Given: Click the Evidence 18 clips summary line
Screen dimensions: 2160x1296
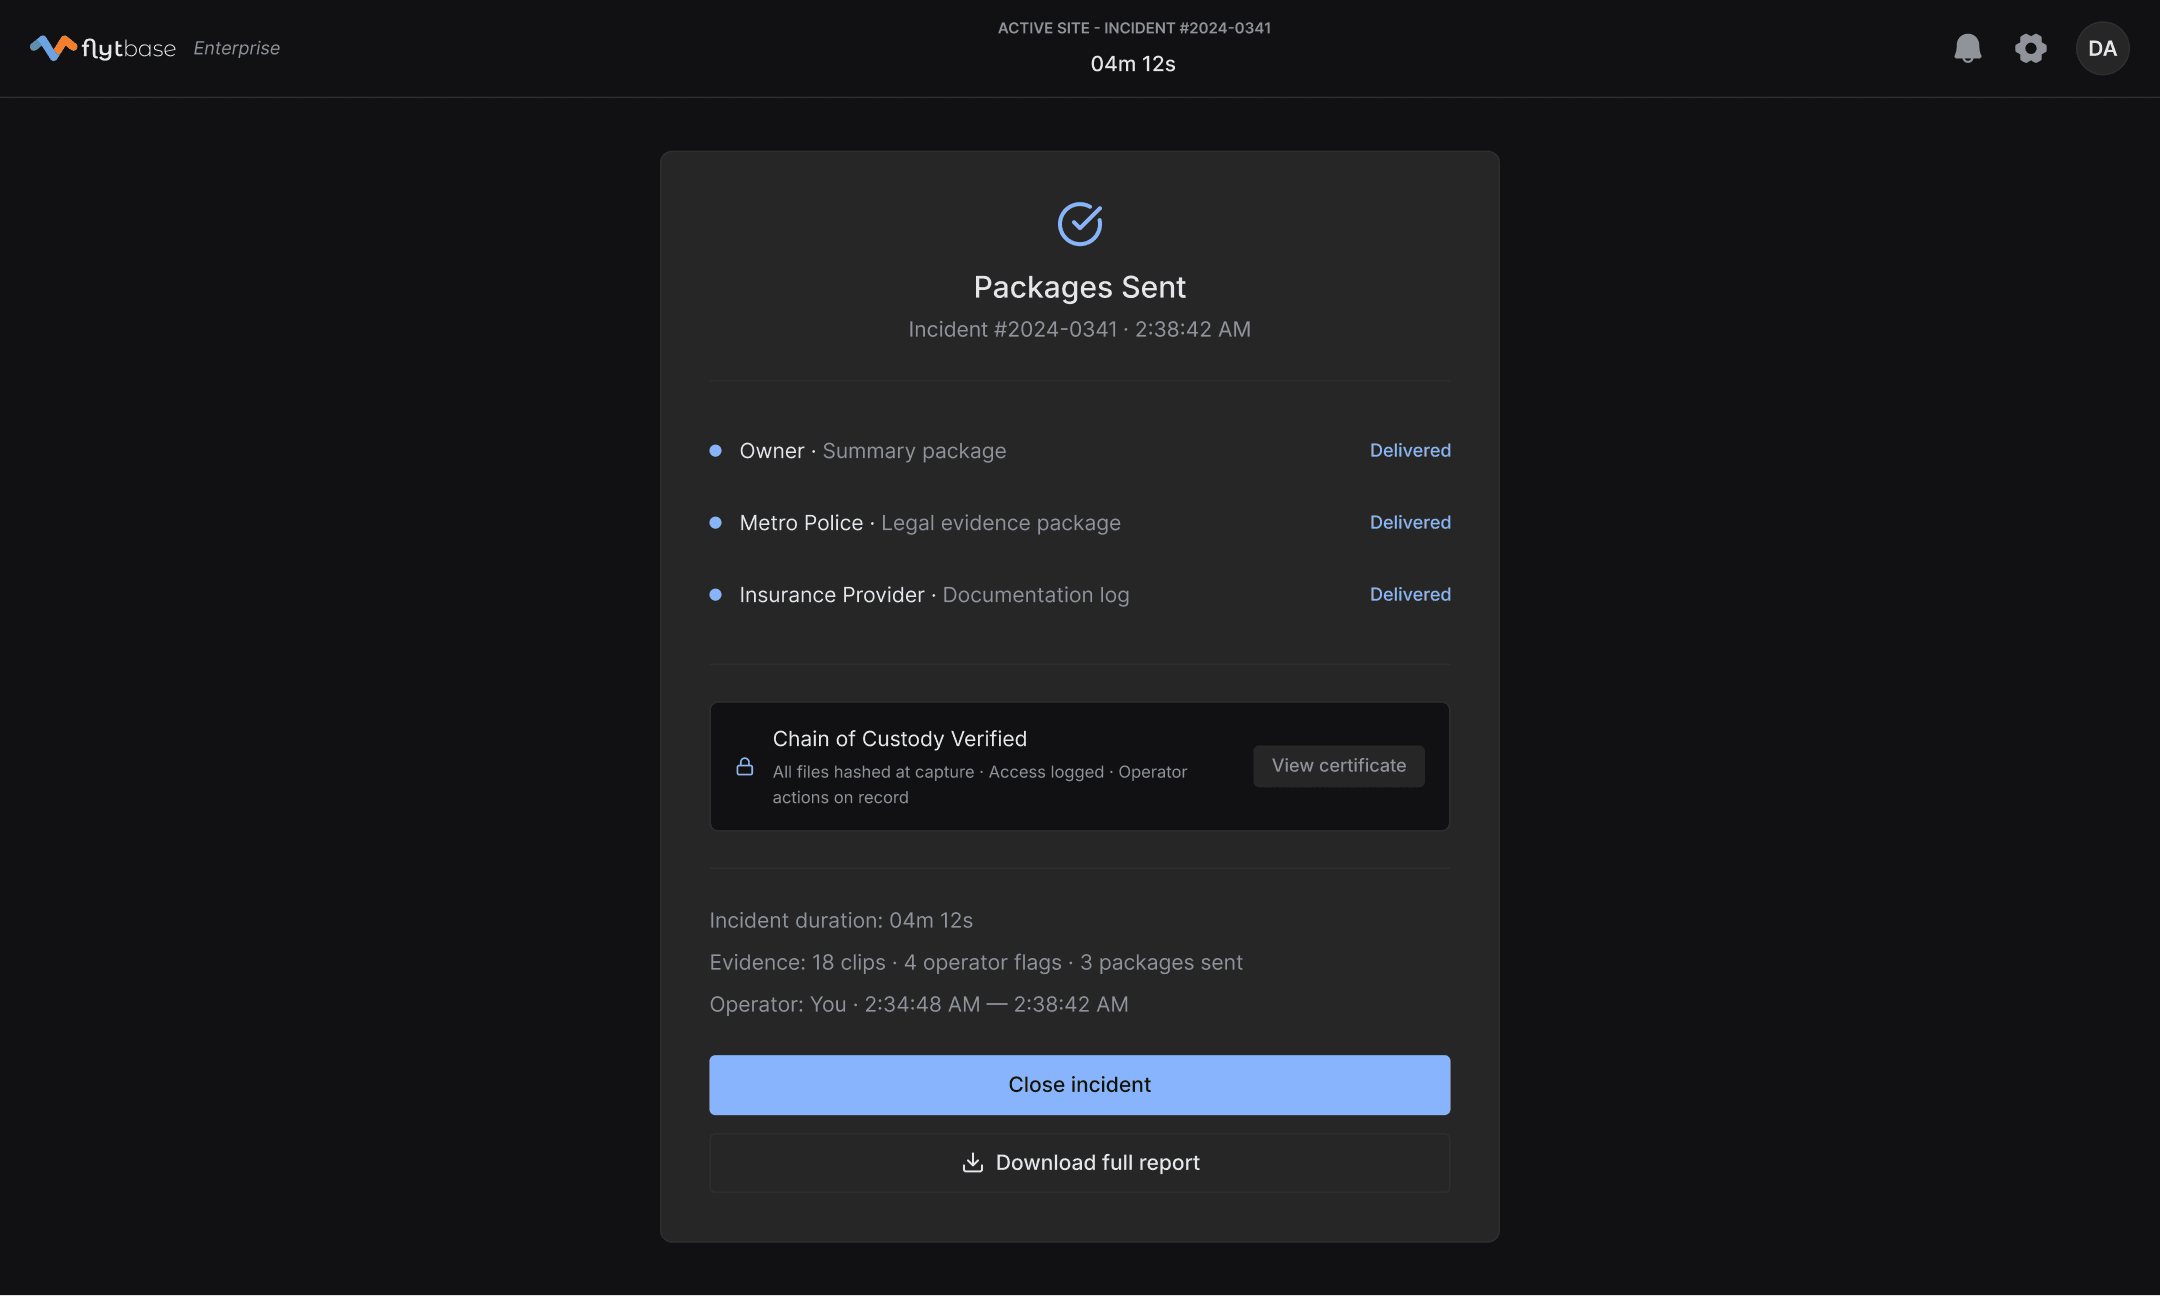Looking at the screenshot, I should pyautogui.click(x=976, y=962).
